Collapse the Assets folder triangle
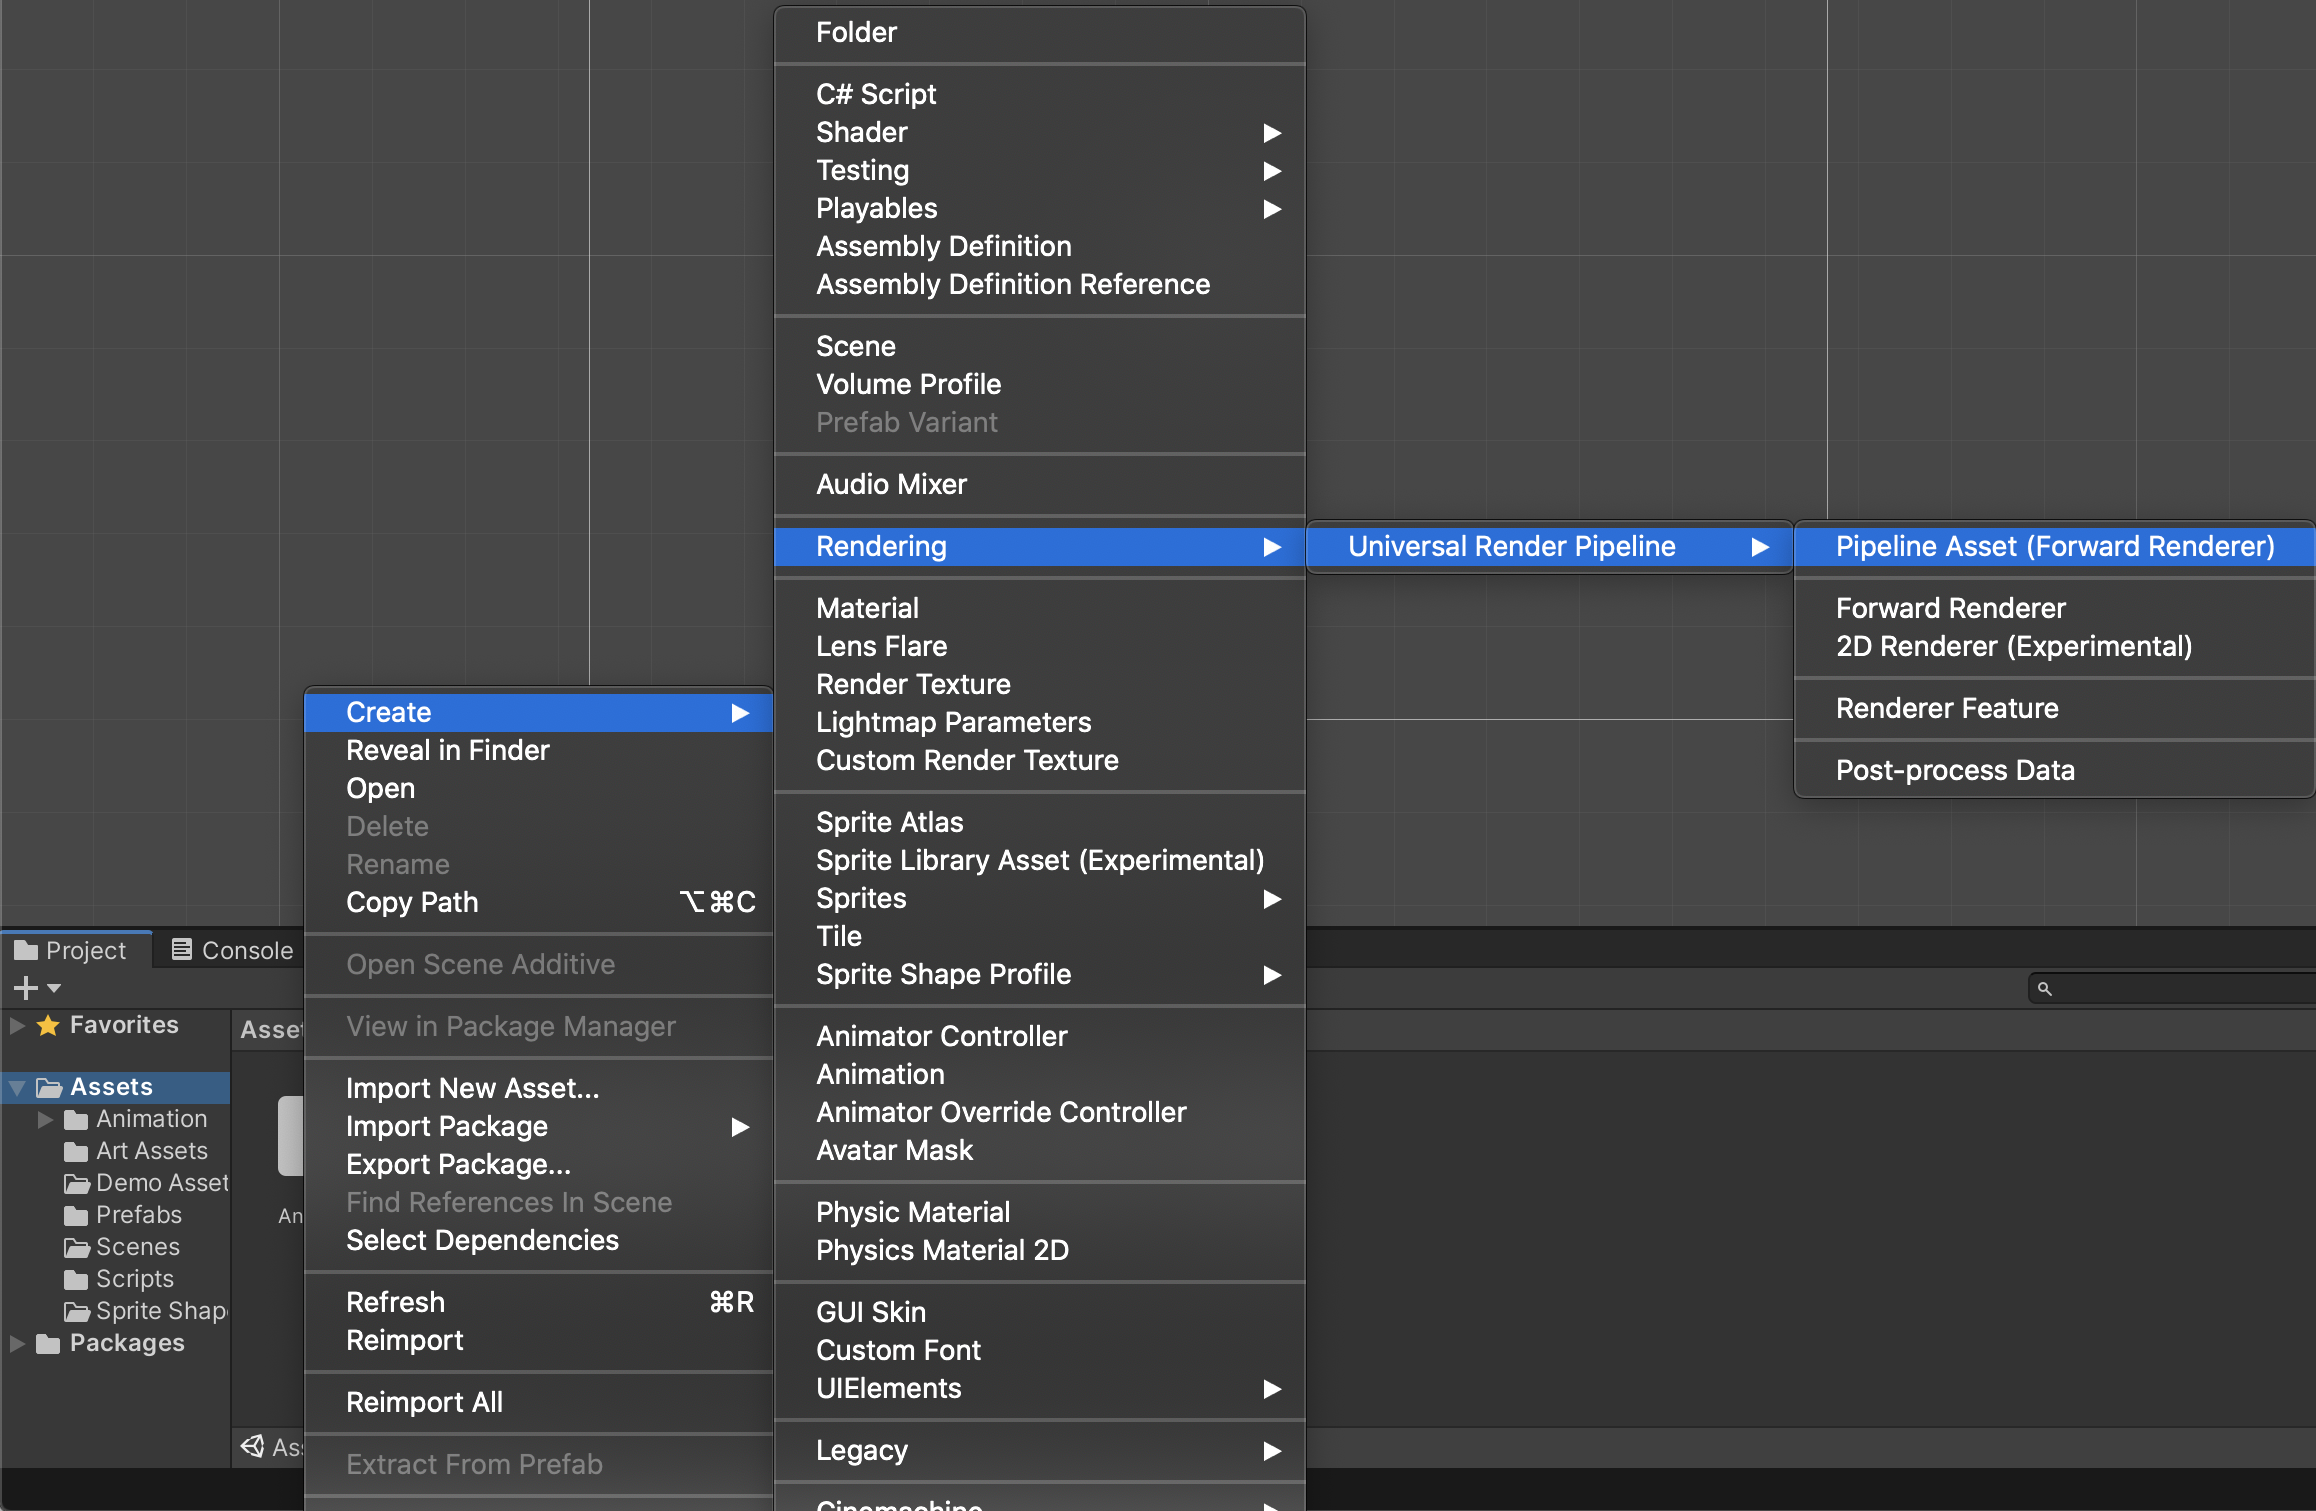2316x1511 pixels. pyautogui.click(x=17, y=1087)
